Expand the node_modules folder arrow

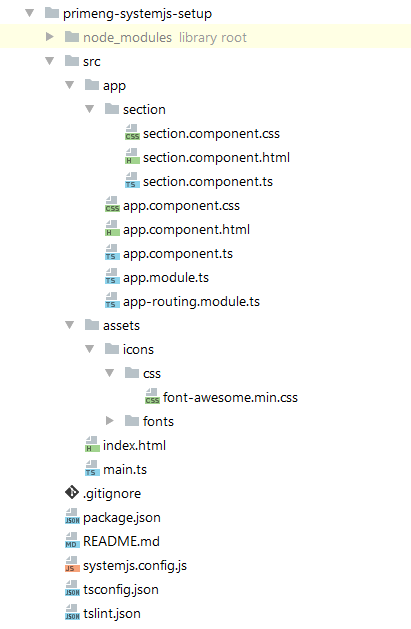[50, 37]
